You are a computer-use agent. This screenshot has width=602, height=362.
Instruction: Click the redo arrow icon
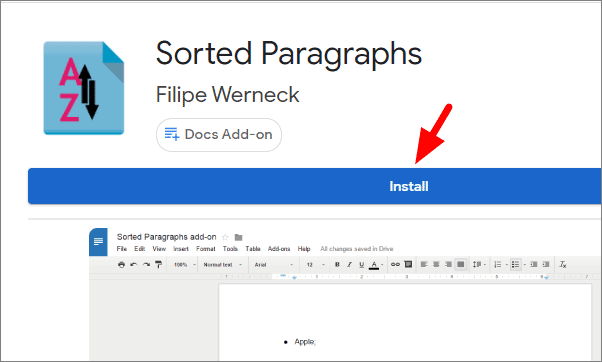click(x=146, y=264)
